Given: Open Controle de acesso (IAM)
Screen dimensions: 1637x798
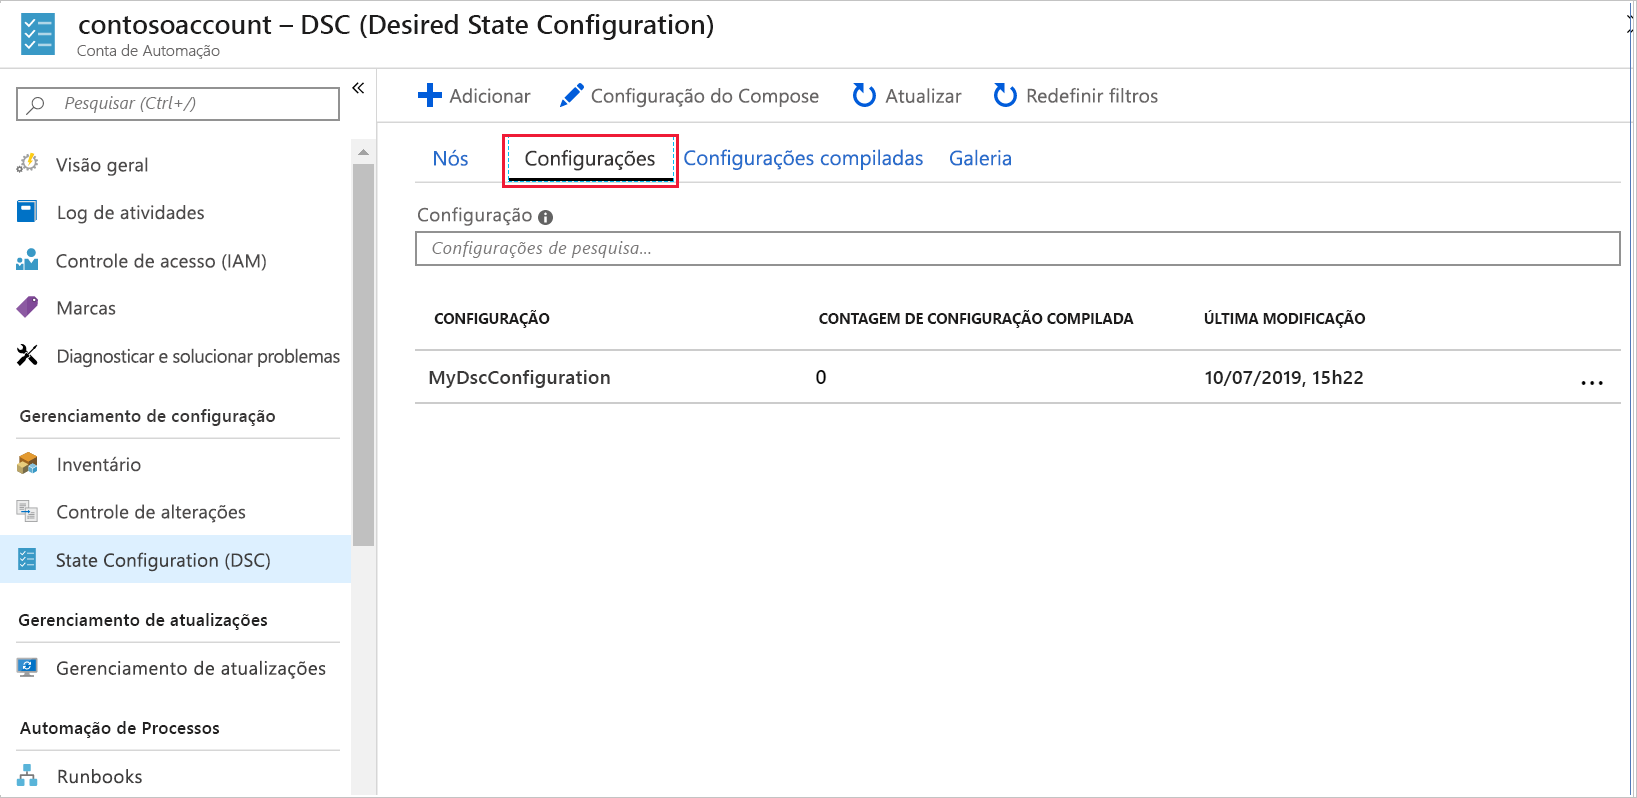Looking at the screenshot, I should (x=161, y=261).
